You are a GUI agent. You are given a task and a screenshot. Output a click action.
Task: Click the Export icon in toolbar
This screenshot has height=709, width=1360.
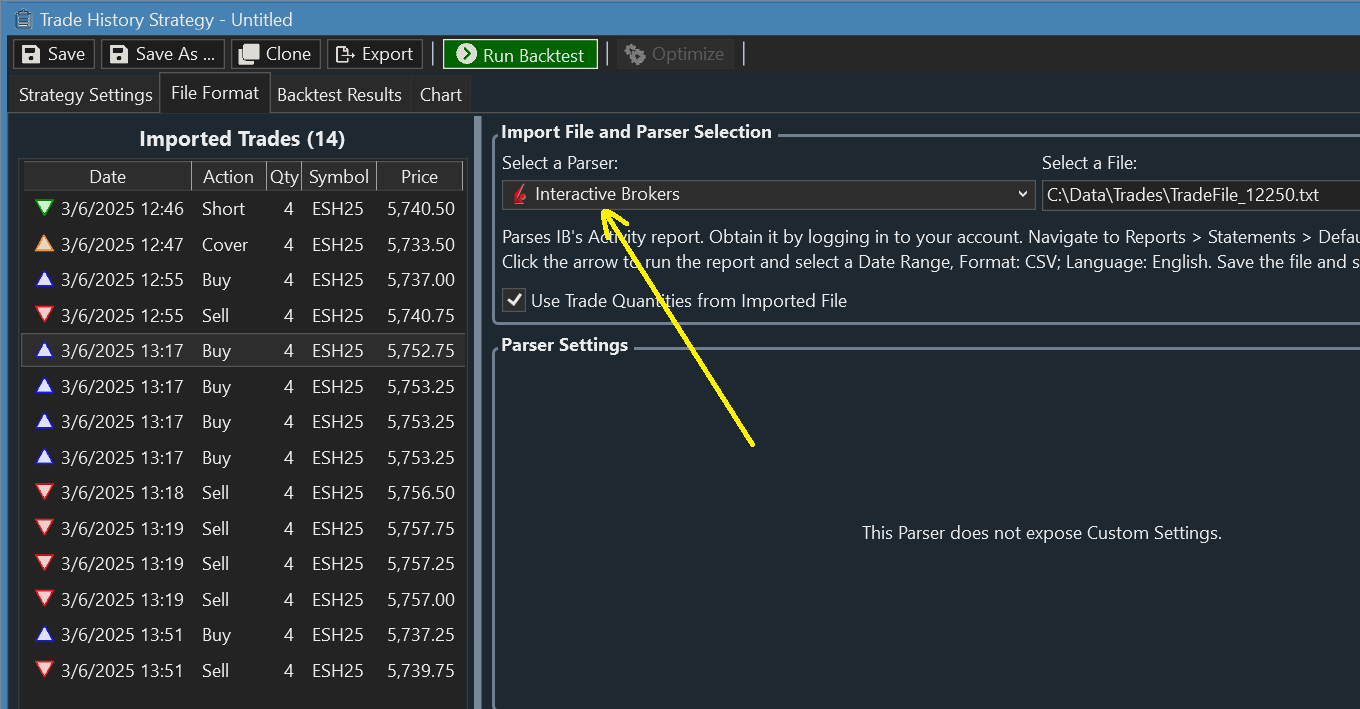click(345, 54)
